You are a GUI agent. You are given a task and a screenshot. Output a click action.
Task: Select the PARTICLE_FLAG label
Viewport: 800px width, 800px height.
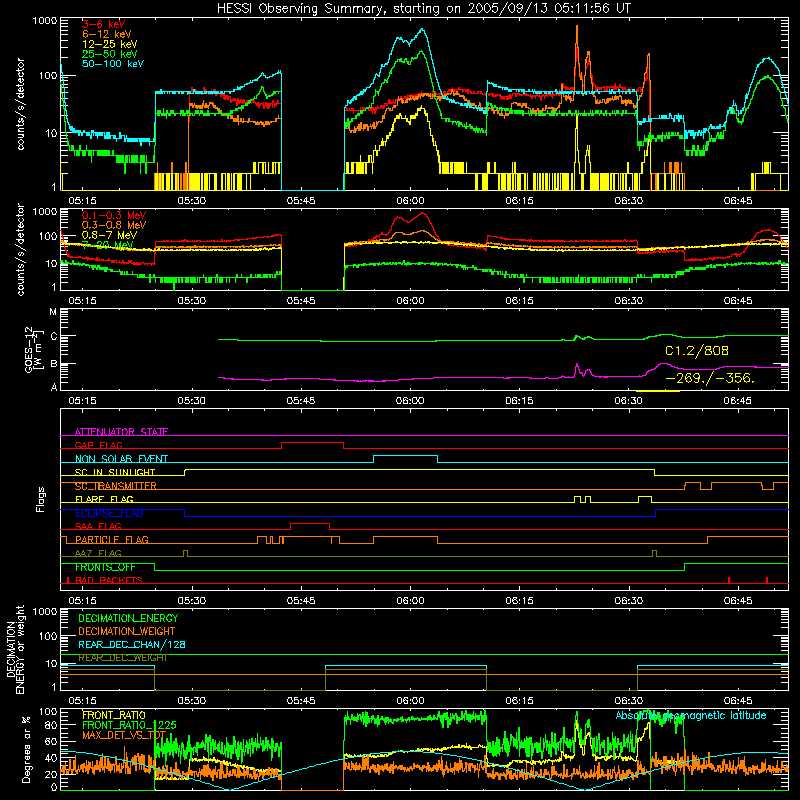coord(112,540)
